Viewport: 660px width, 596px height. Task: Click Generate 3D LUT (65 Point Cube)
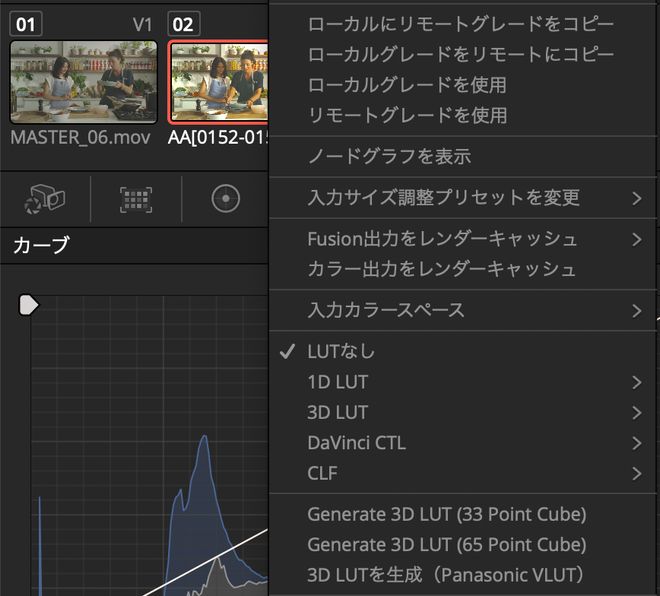(447, 545)
